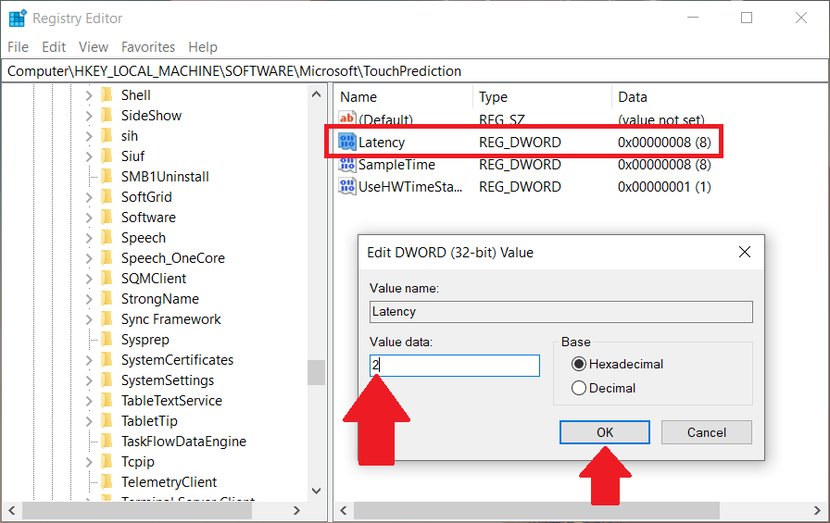Viewport: 830px width, 523px height.
Task: Click the SoftGrid folder icon
Action: [x=107, y=196]
